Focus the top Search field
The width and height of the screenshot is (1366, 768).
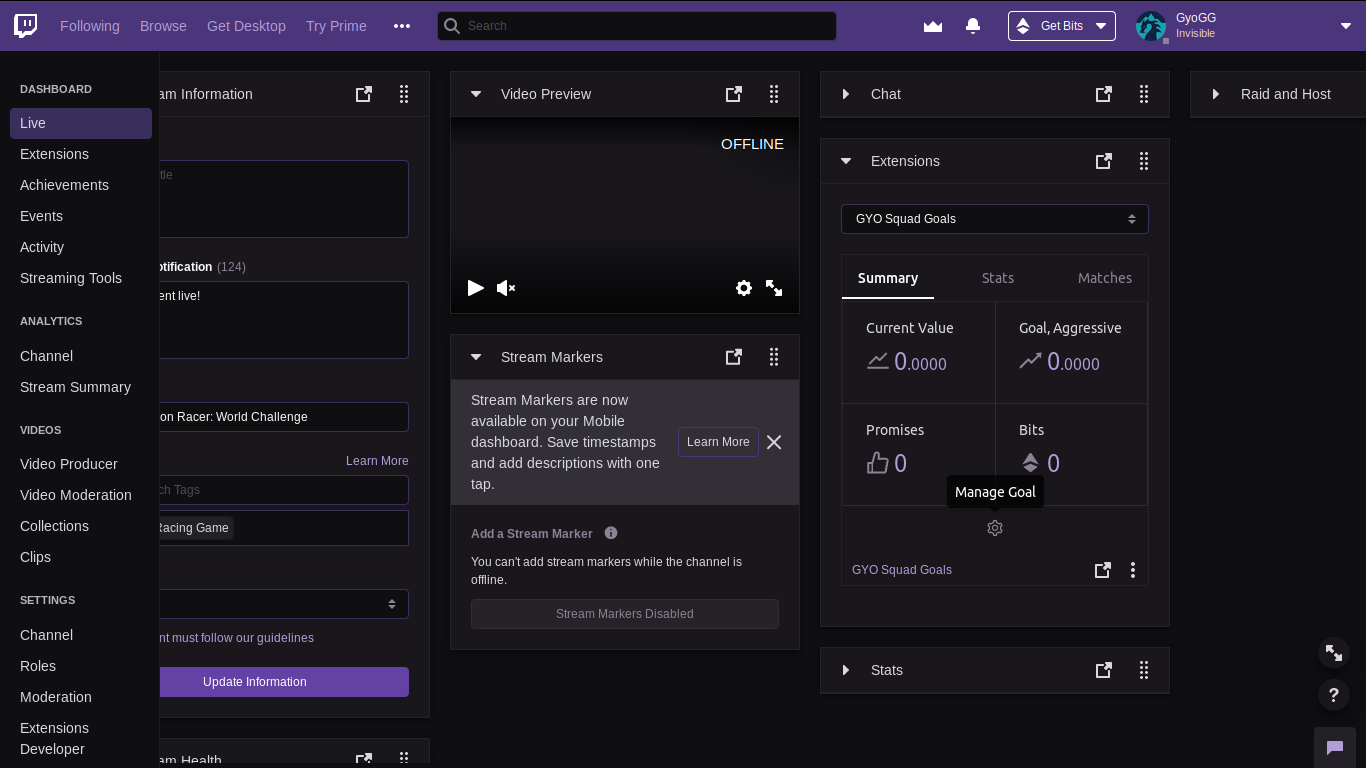[x=637, y=26]
